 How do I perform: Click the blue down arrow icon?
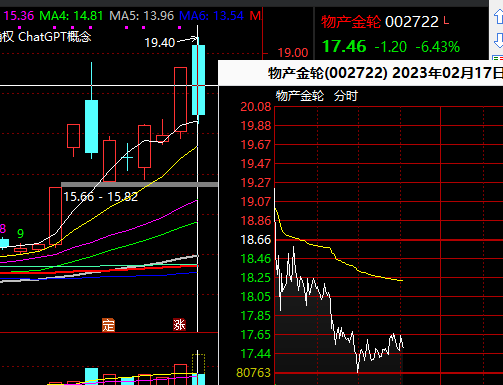coord(499,41)
